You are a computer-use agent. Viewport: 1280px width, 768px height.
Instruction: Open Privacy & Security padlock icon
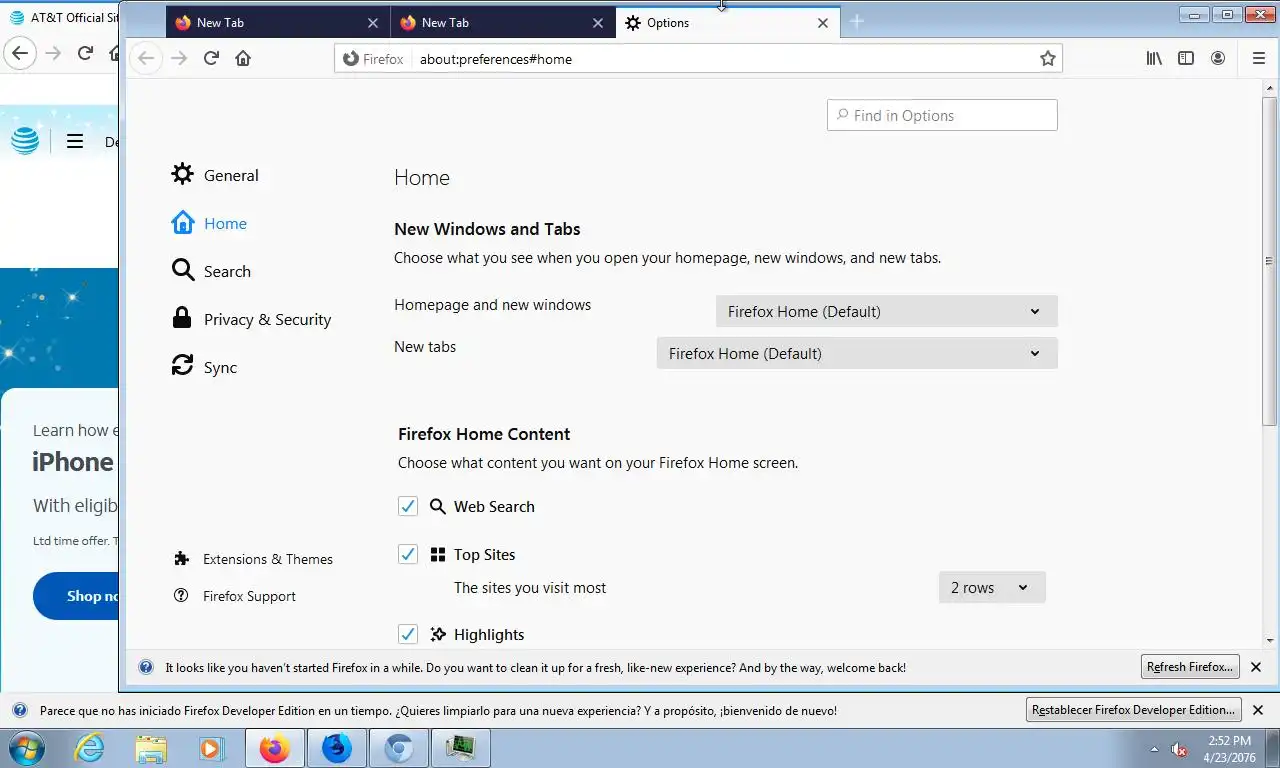(x=182, y=319)
